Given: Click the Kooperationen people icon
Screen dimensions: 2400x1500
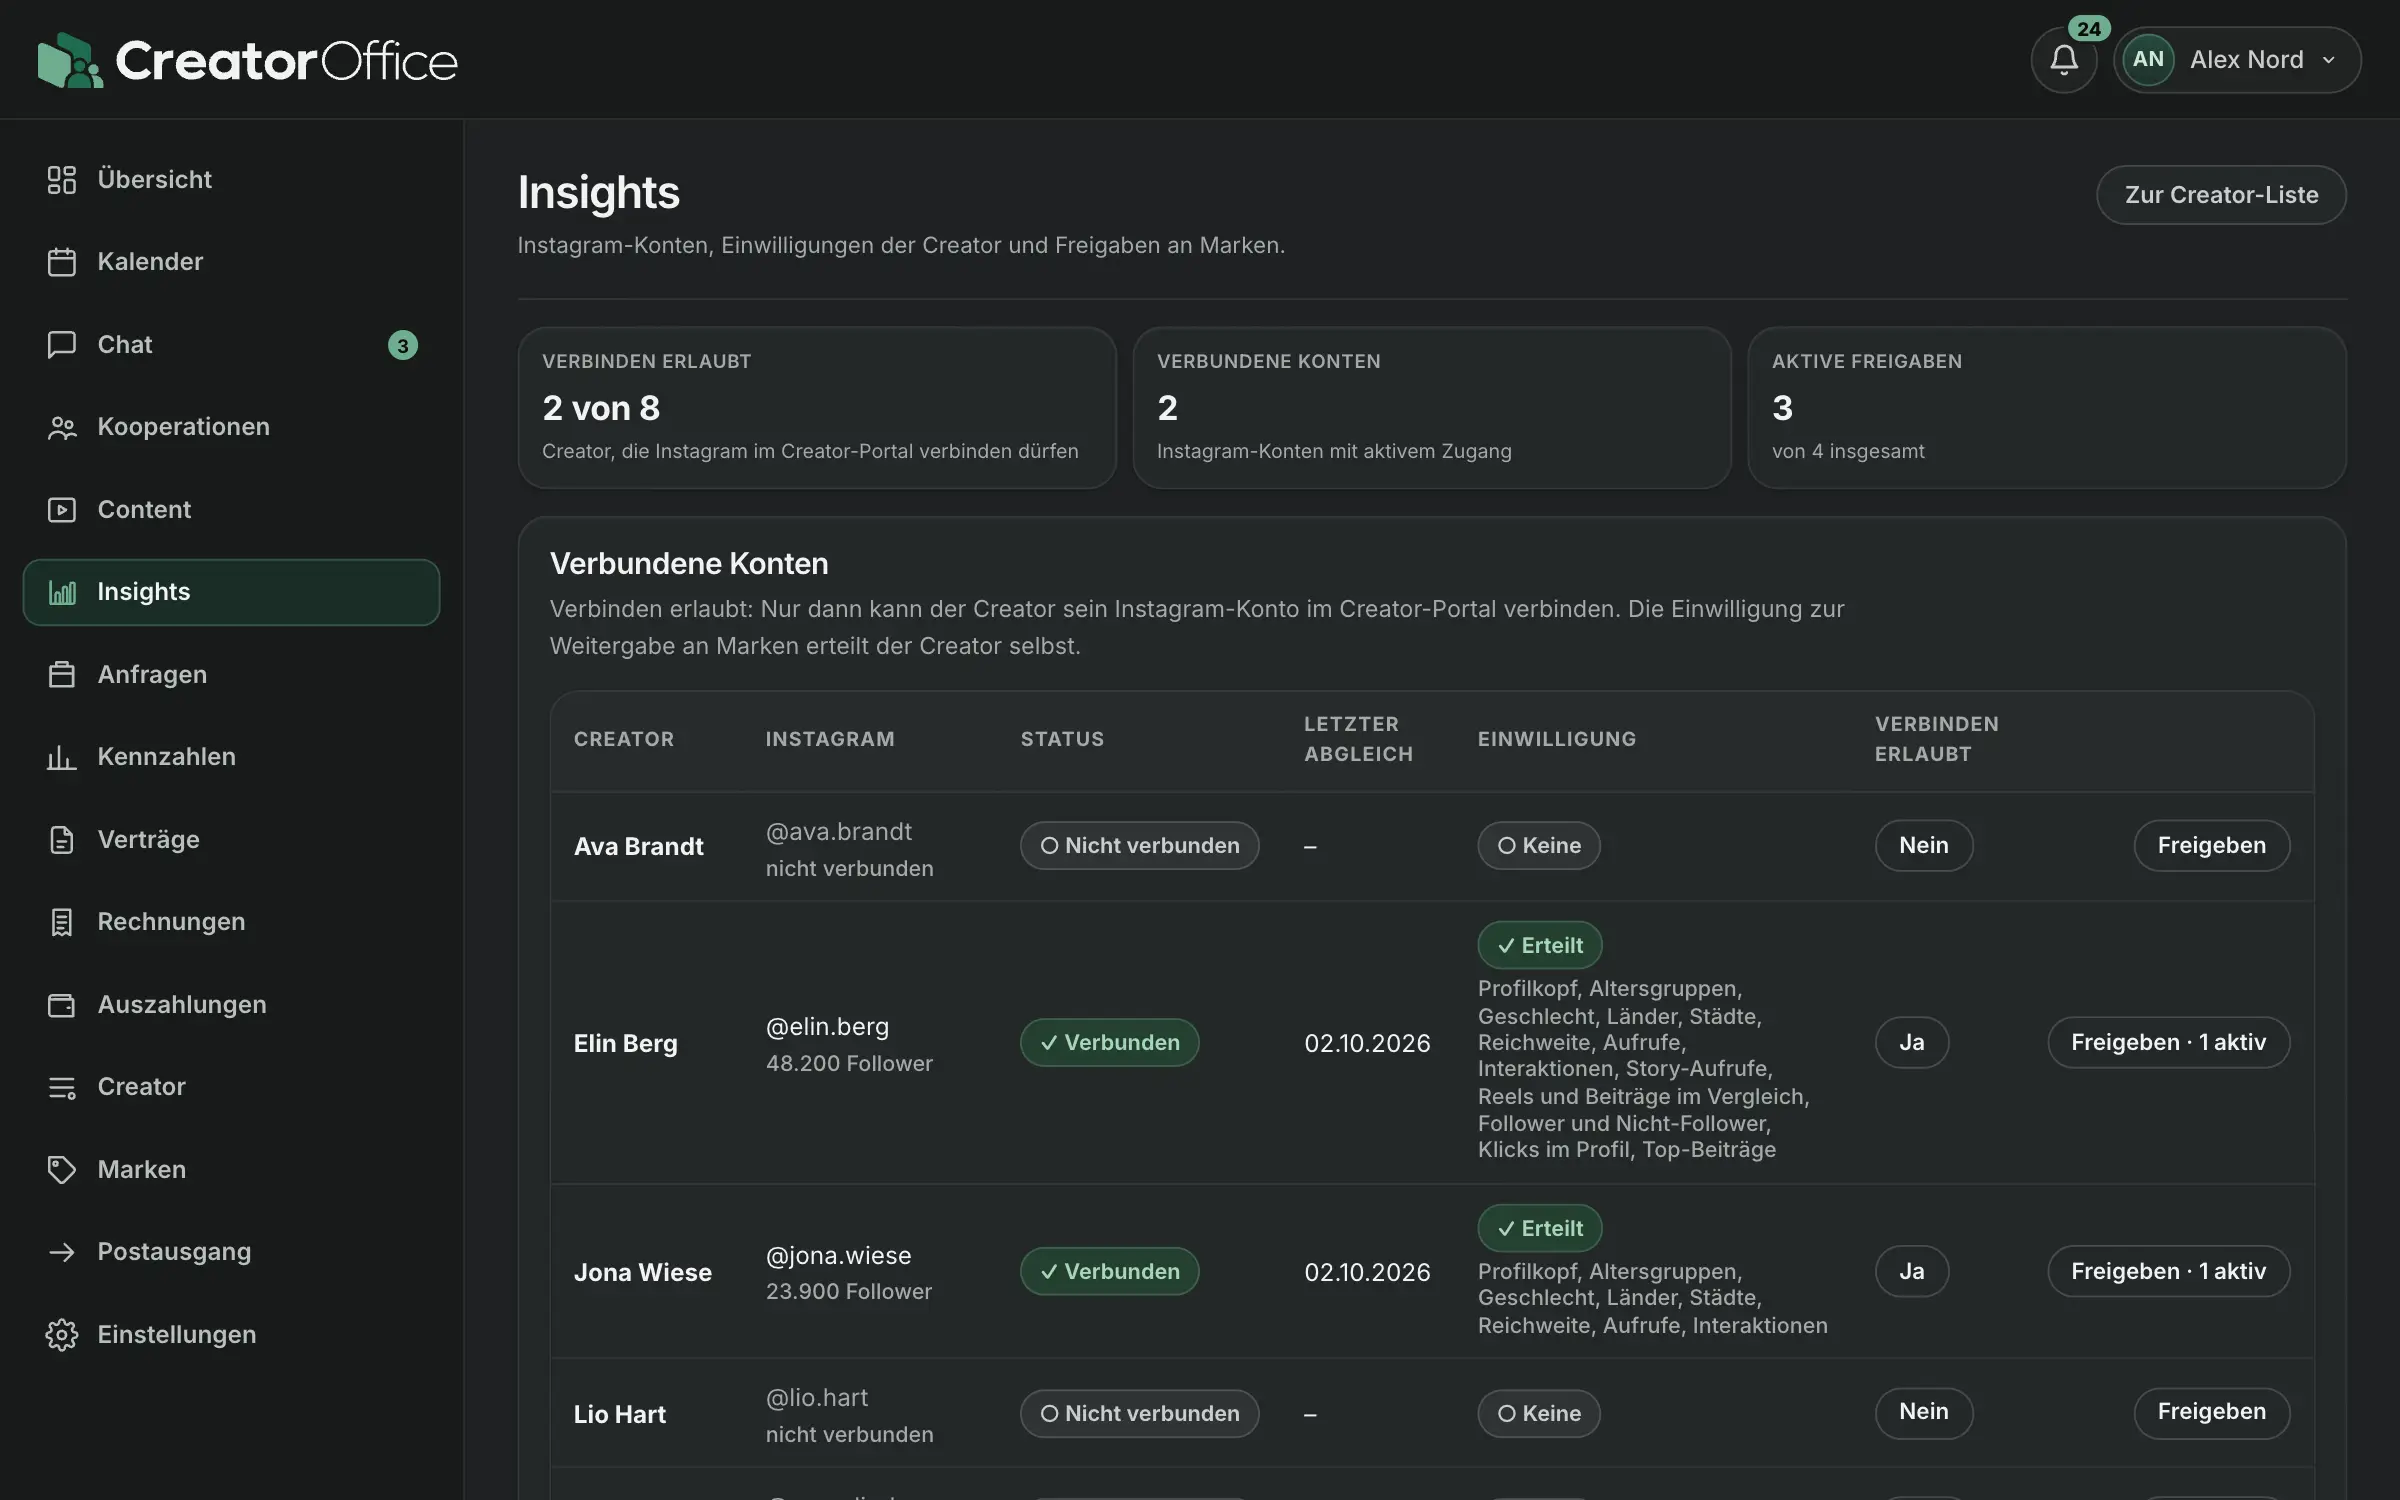Looking at the screenshot, I should [62, 427].
